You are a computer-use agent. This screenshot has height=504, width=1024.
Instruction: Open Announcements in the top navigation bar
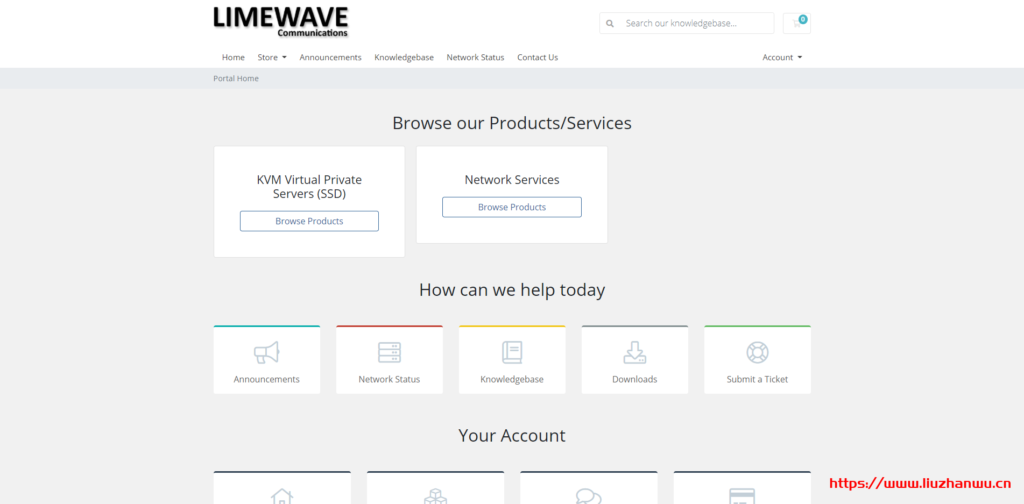pos(330,57)
